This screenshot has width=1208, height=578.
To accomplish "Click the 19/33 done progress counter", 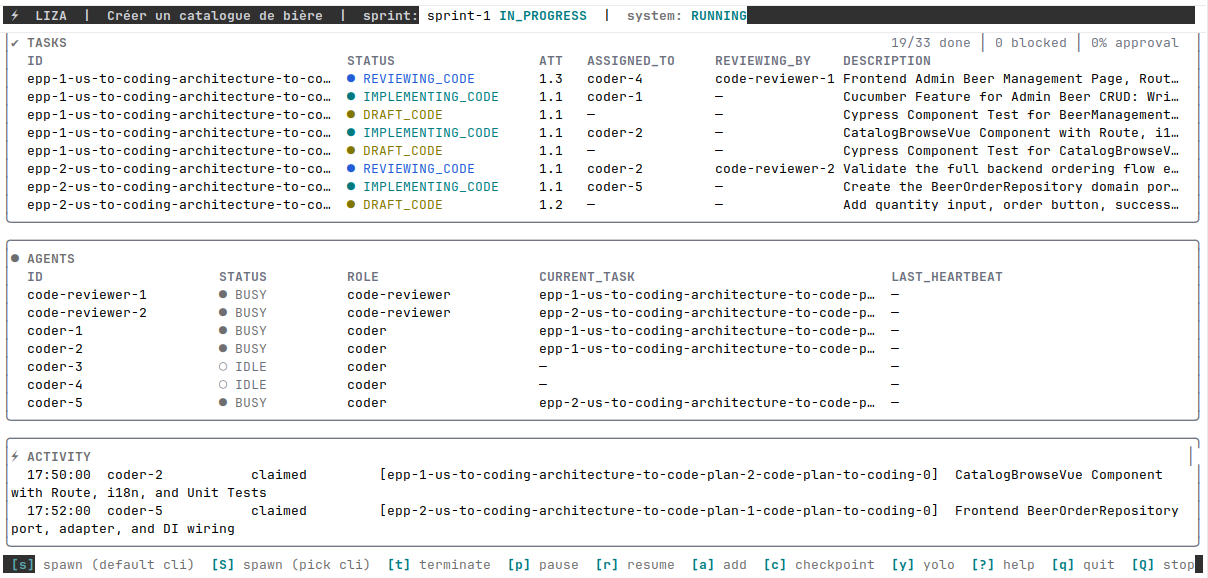I will click(x=930, y=43).
